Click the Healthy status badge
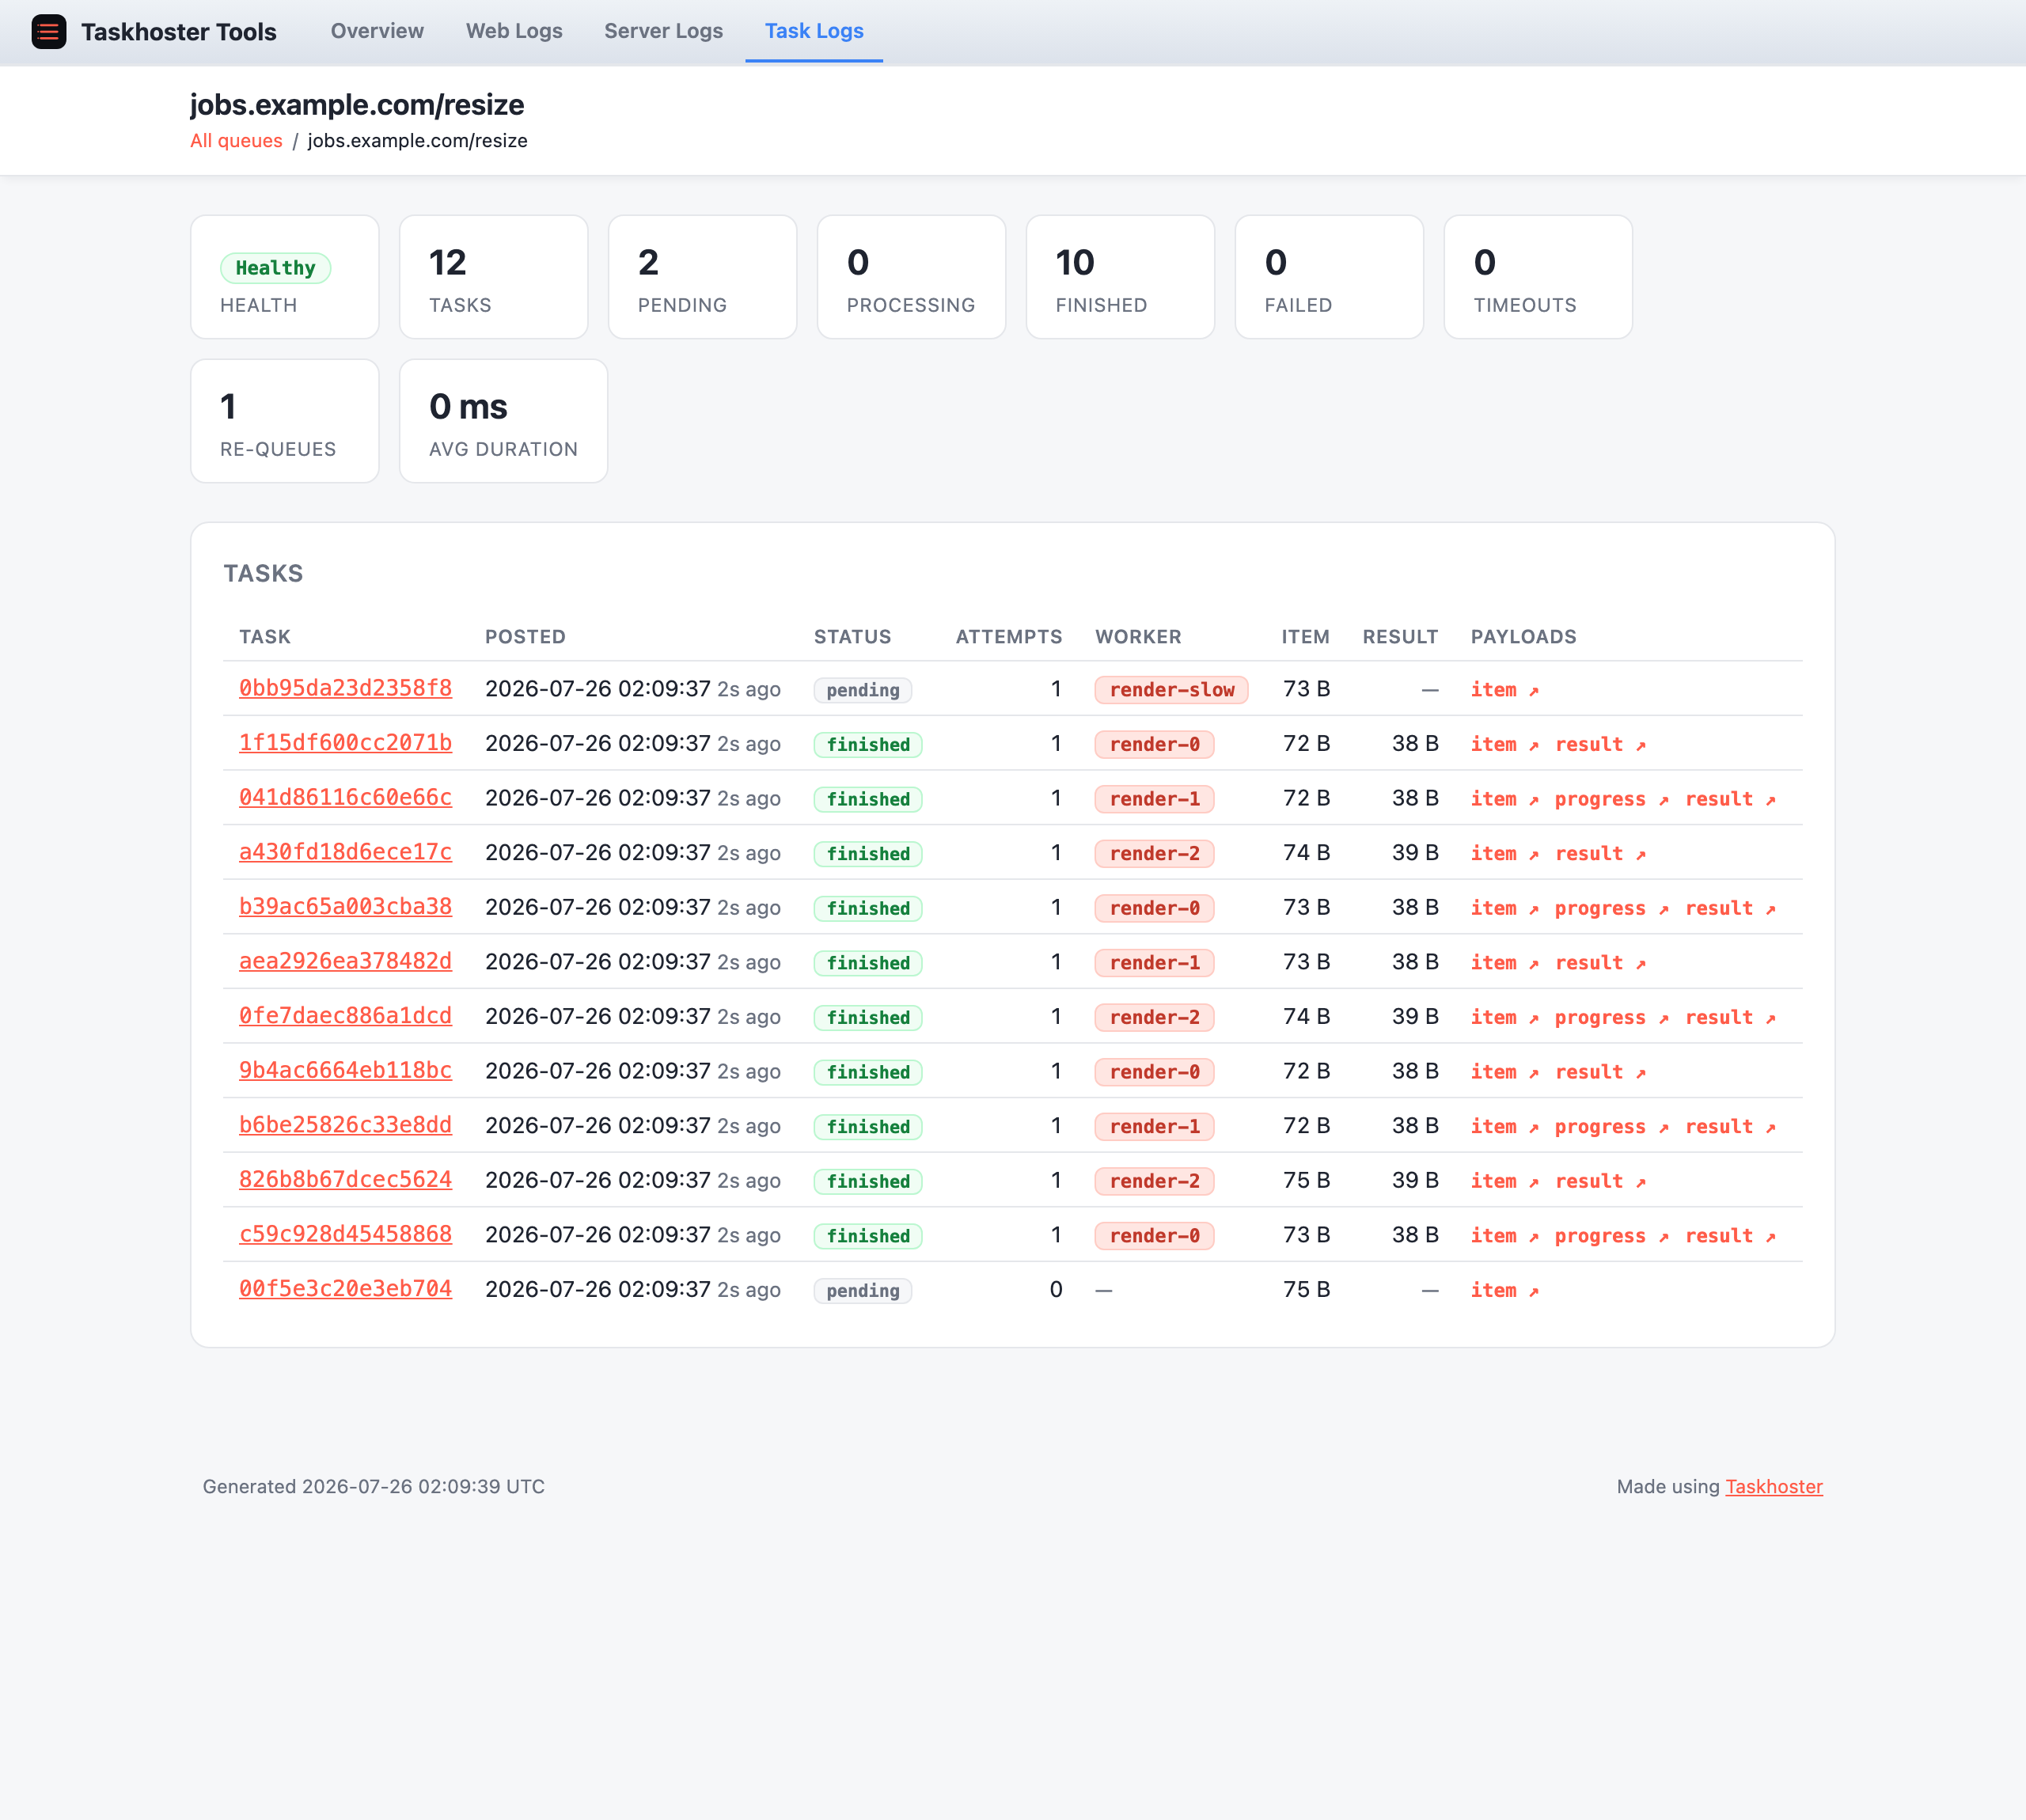 (275, 268)
